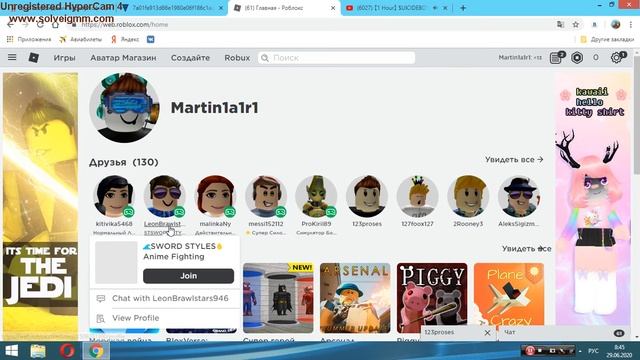Open the Roblox hamburger navigation menu
The height and width of the screenshot is (360, 640).
click(12, 57)
